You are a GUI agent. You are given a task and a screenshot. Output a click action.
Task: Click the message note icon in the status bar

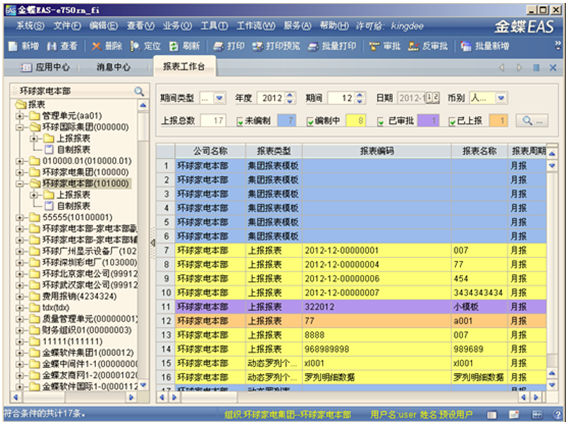pos(514,414)
